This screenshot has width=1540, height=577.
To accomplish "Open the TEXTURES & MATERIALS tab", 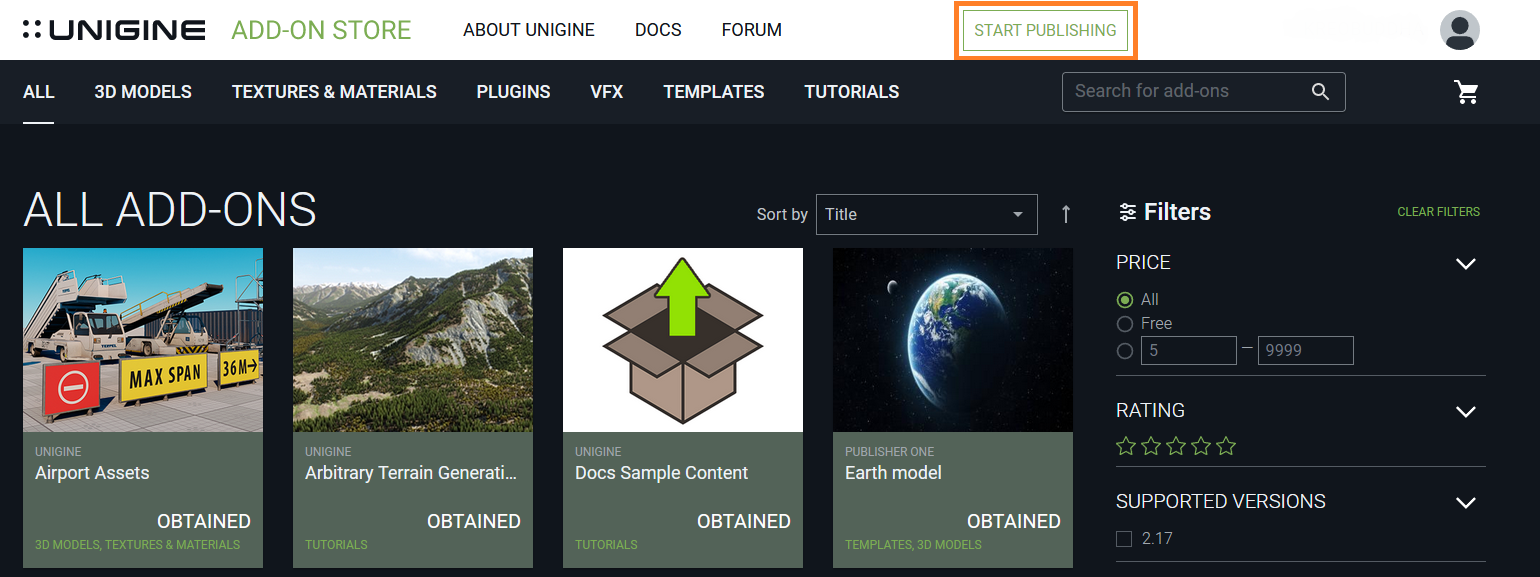I will 334,92.
